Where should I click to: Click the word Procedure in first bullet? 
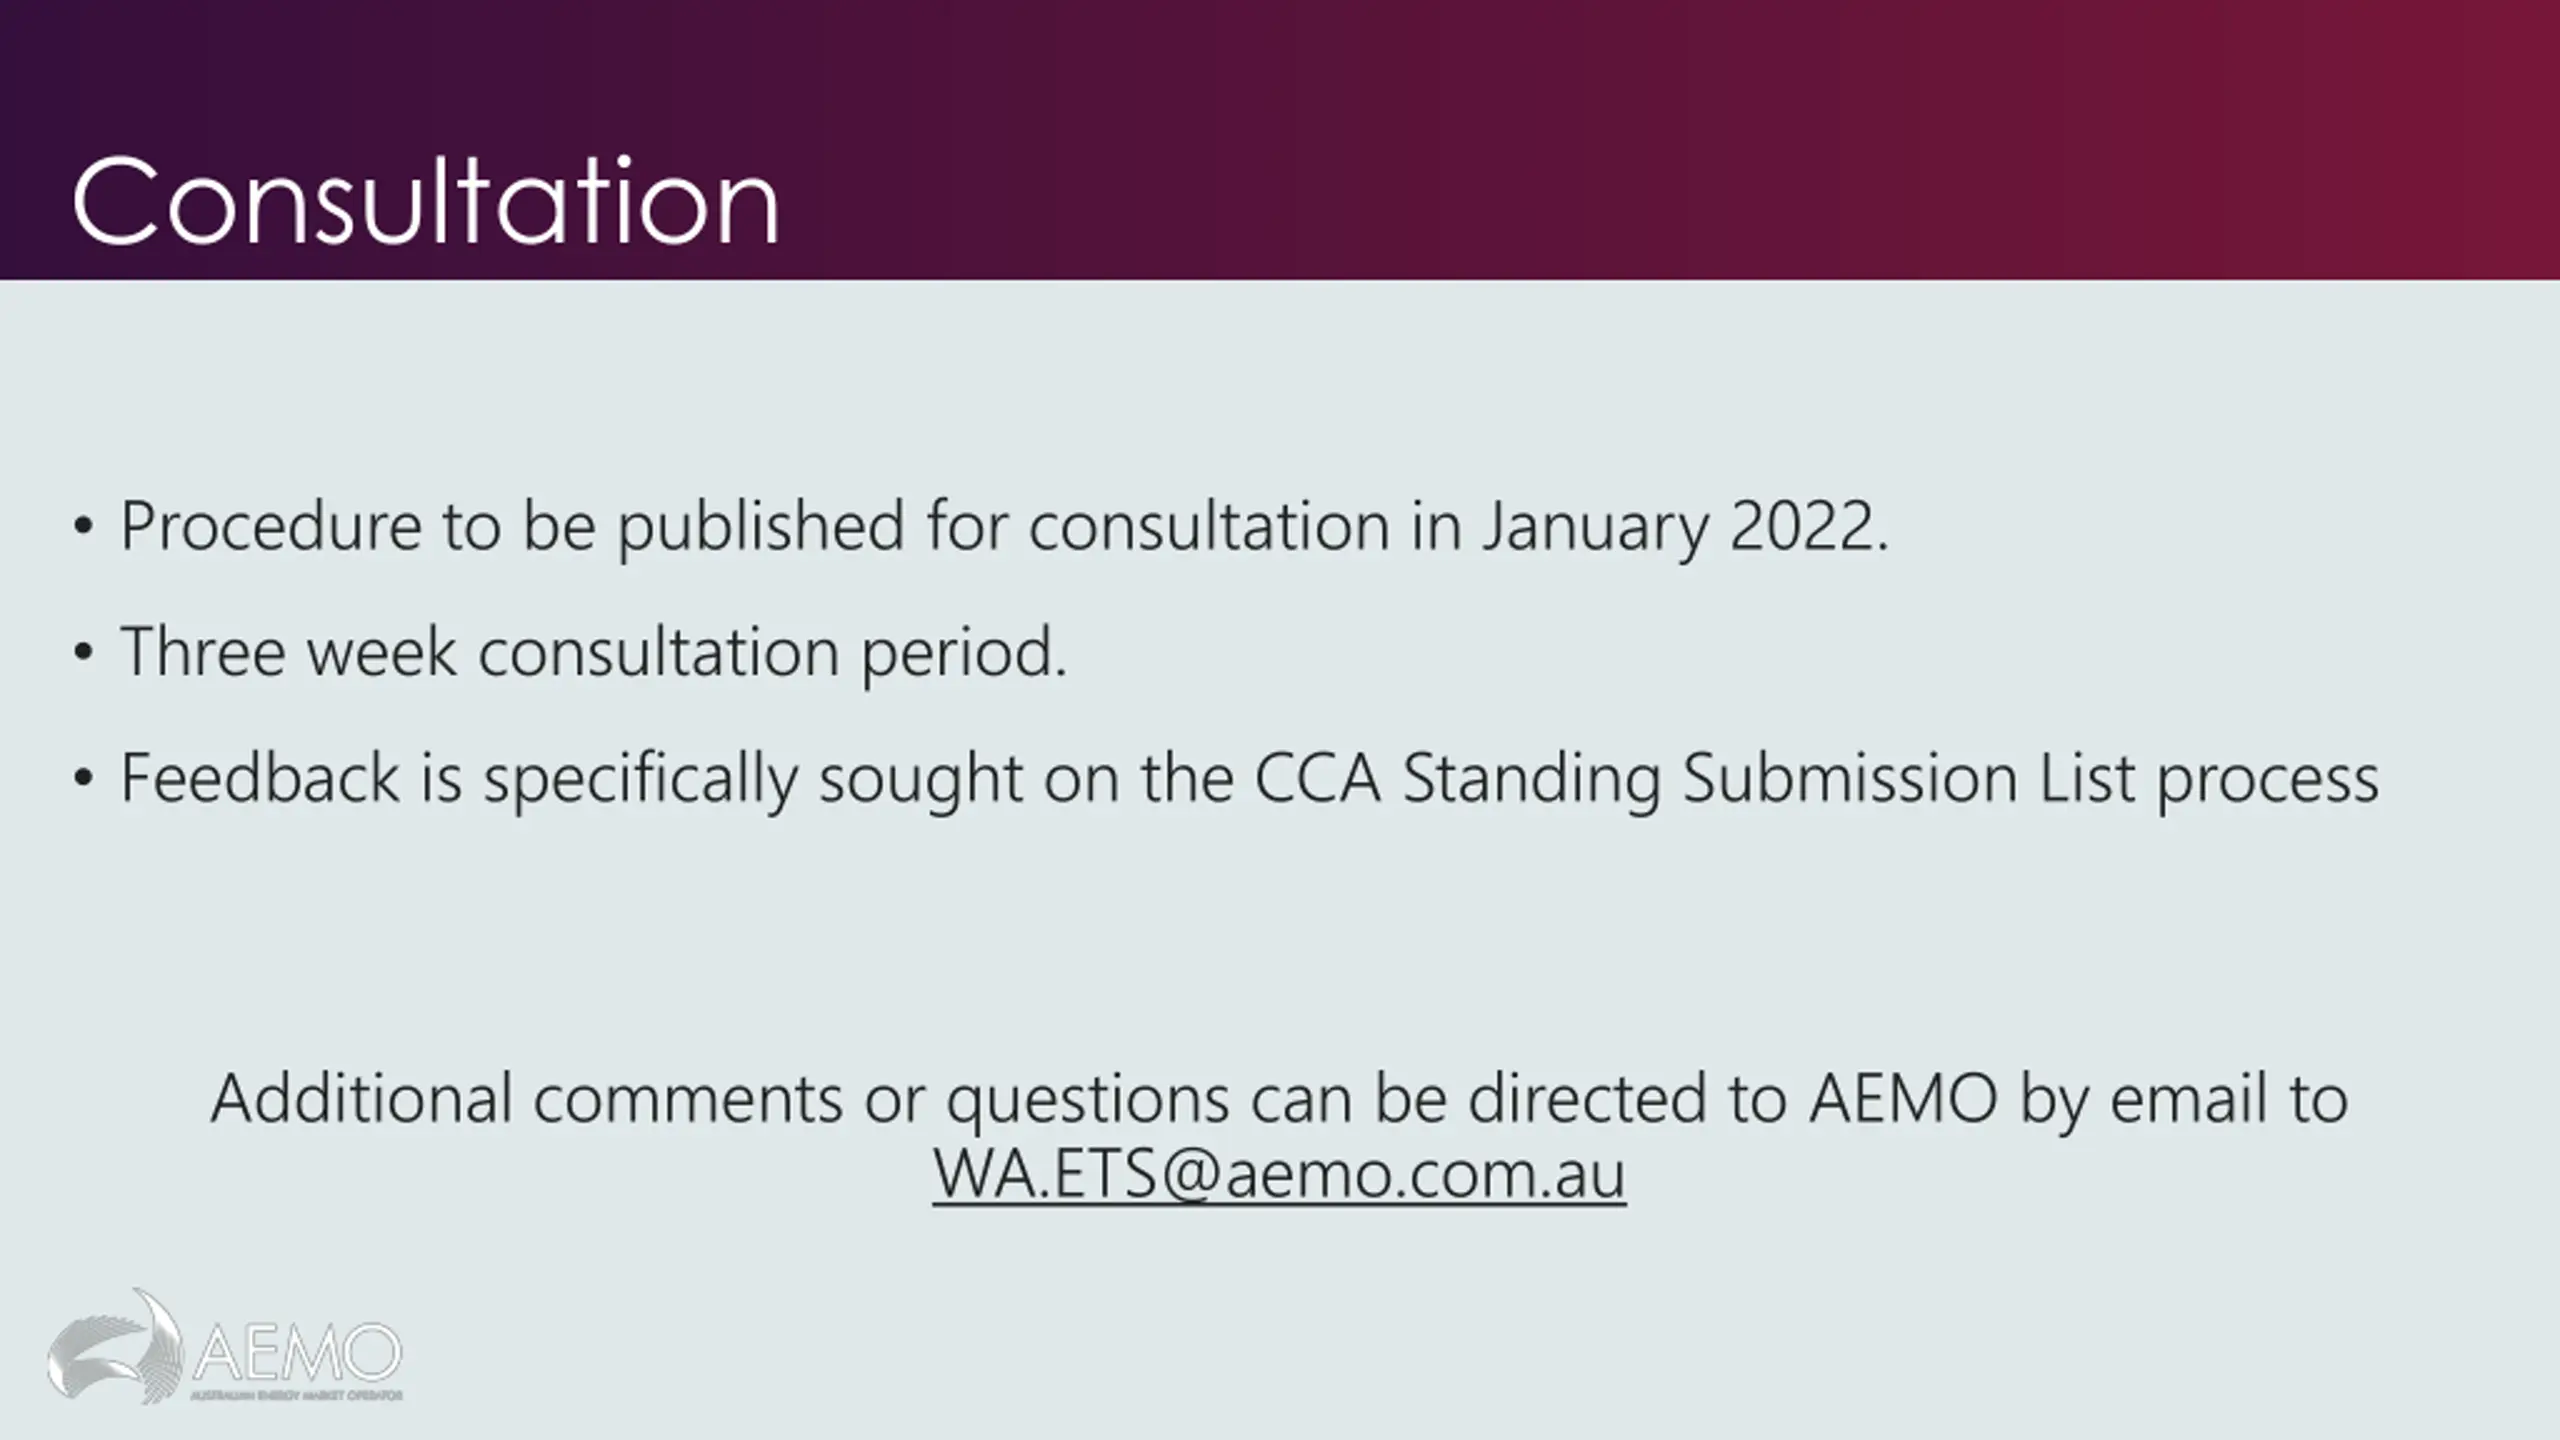[270, 527]
